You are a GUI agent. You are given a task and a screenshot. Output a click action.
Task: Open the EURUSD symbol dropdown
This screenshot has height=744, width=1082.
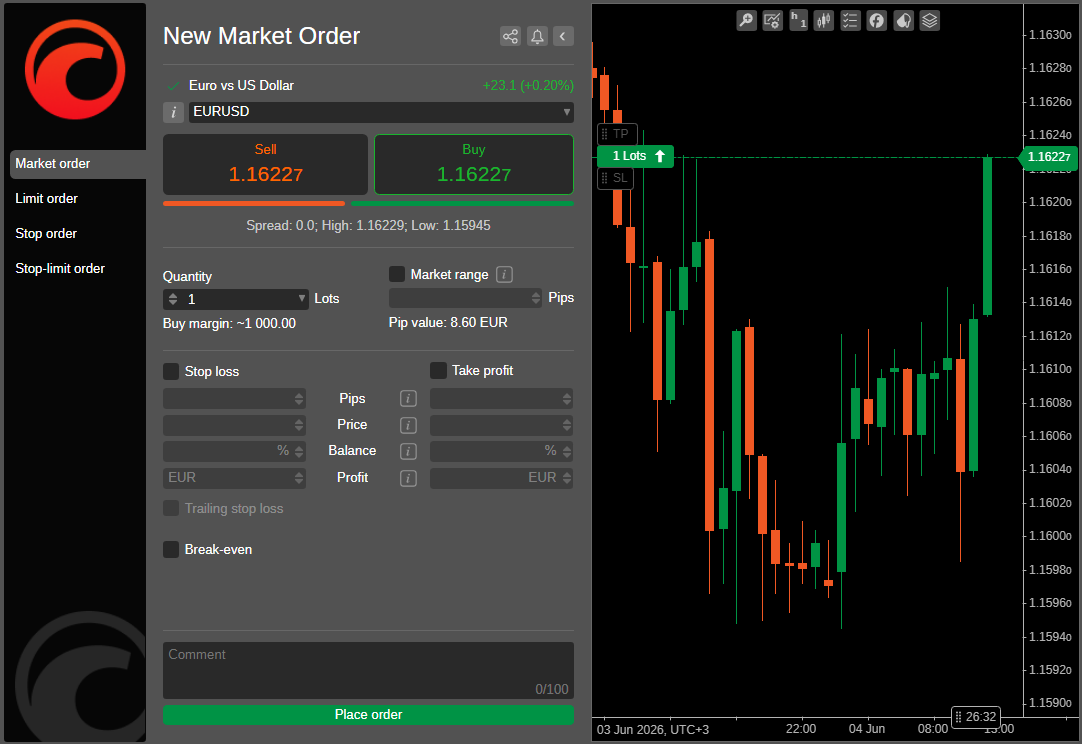[382, 112]
